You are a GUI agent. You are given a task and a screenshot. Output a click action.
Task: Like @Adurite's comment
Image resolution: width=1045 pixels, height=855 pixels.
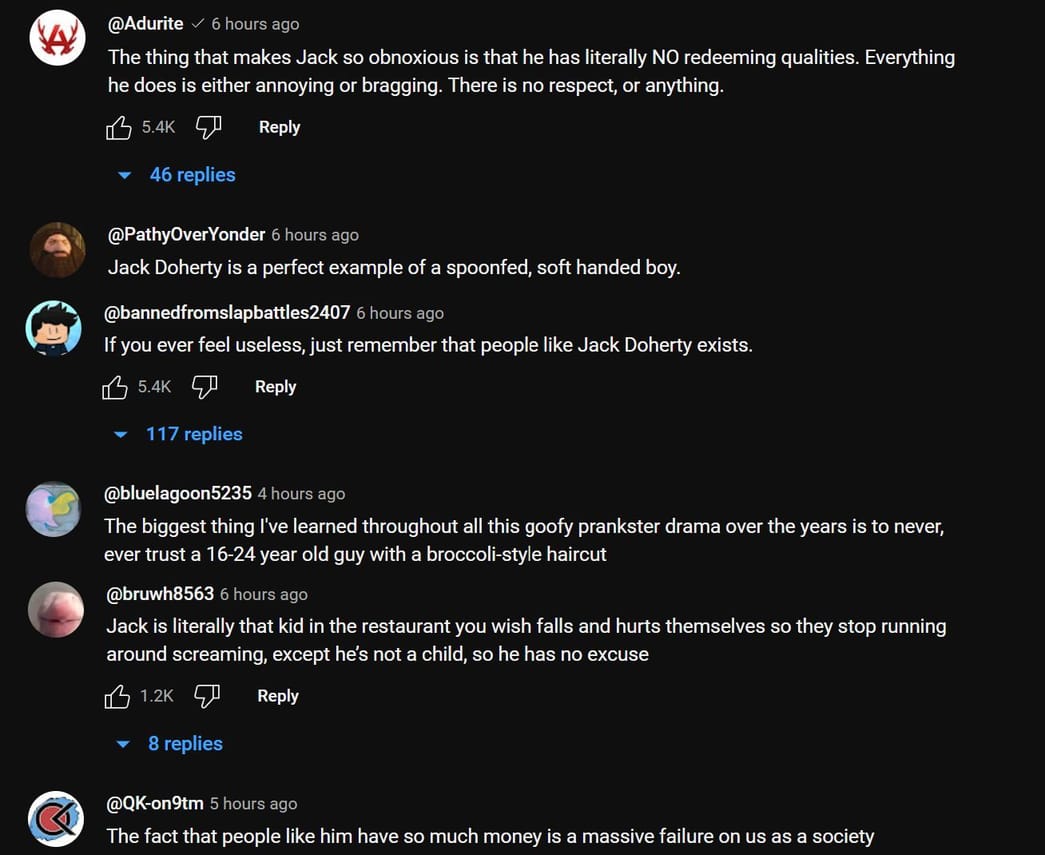coord(118,126)
